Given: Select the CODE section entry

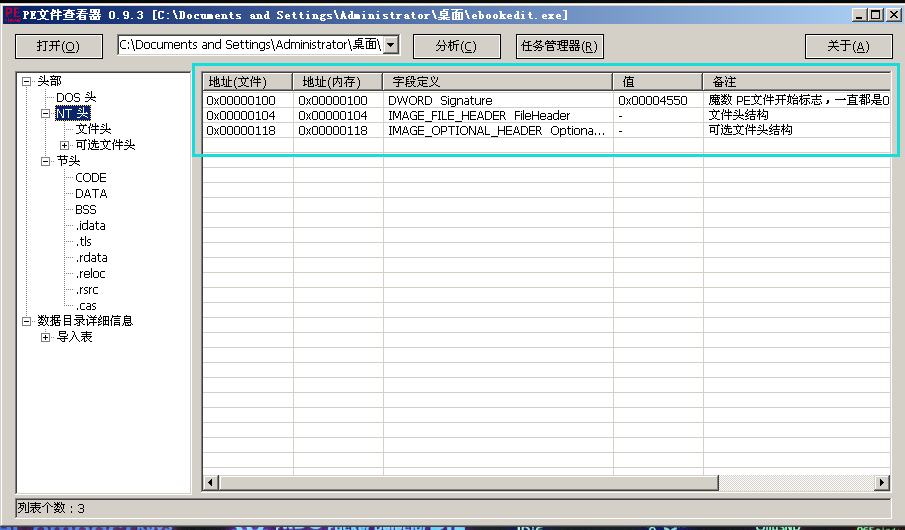Looking at the screenshot, I should click(91, 177).
